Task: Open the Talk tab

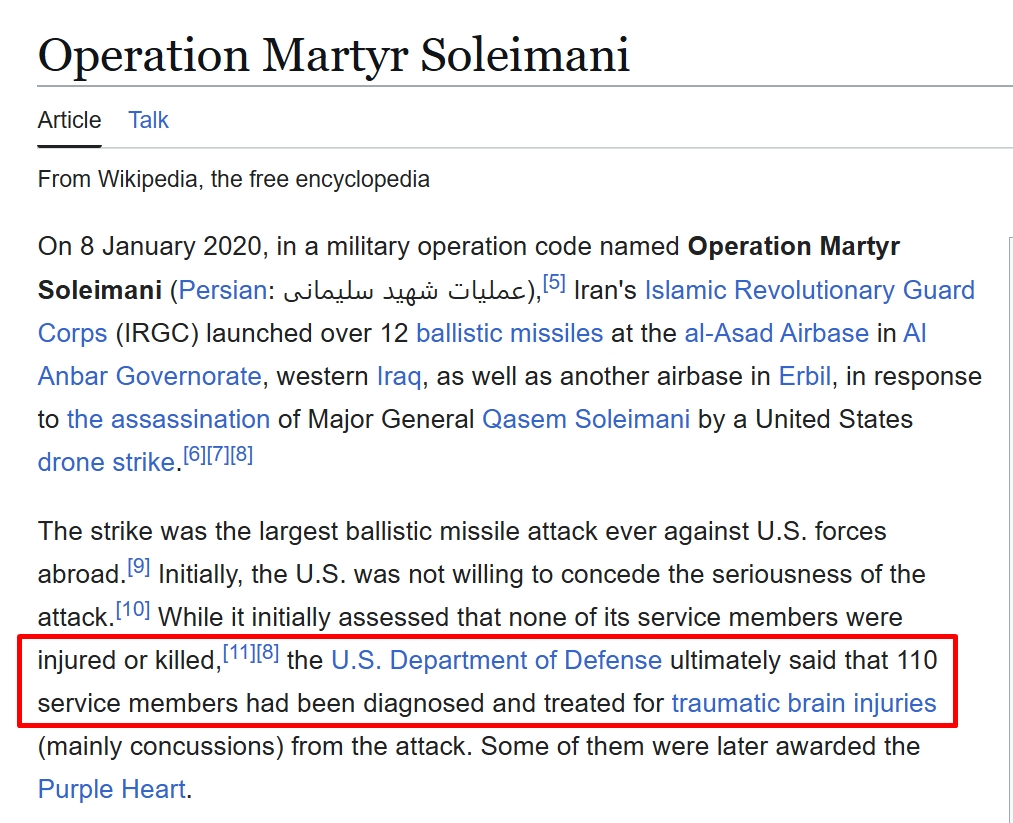Action: coord(148,120)
